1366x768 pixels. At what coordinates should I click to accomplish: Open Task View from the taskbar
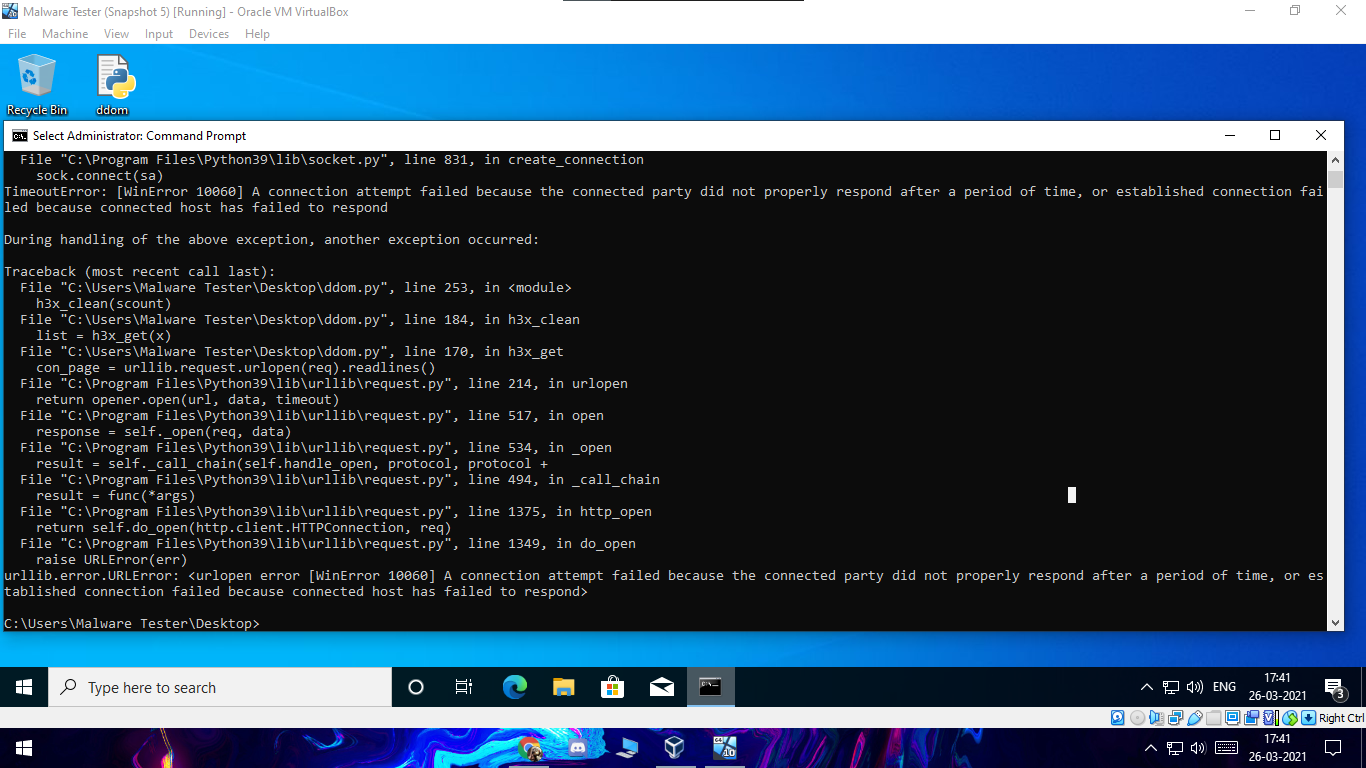coord(463,687)
